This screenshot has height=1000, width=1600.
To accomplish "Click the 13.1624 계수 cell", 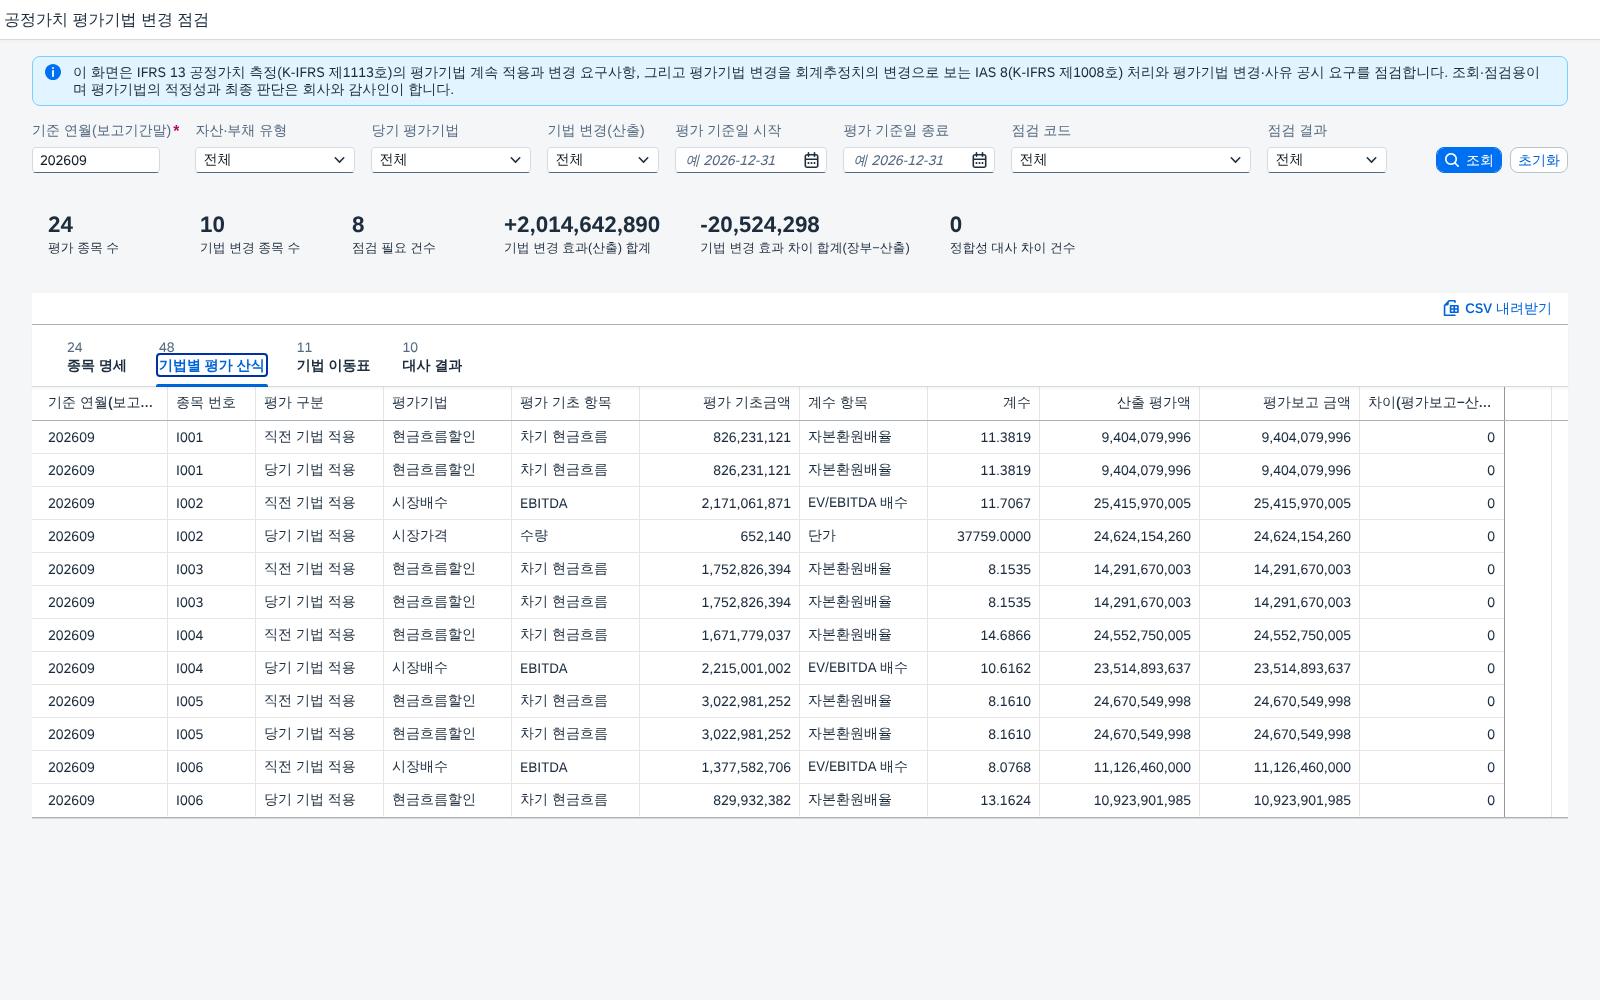I will coord(984,800).
